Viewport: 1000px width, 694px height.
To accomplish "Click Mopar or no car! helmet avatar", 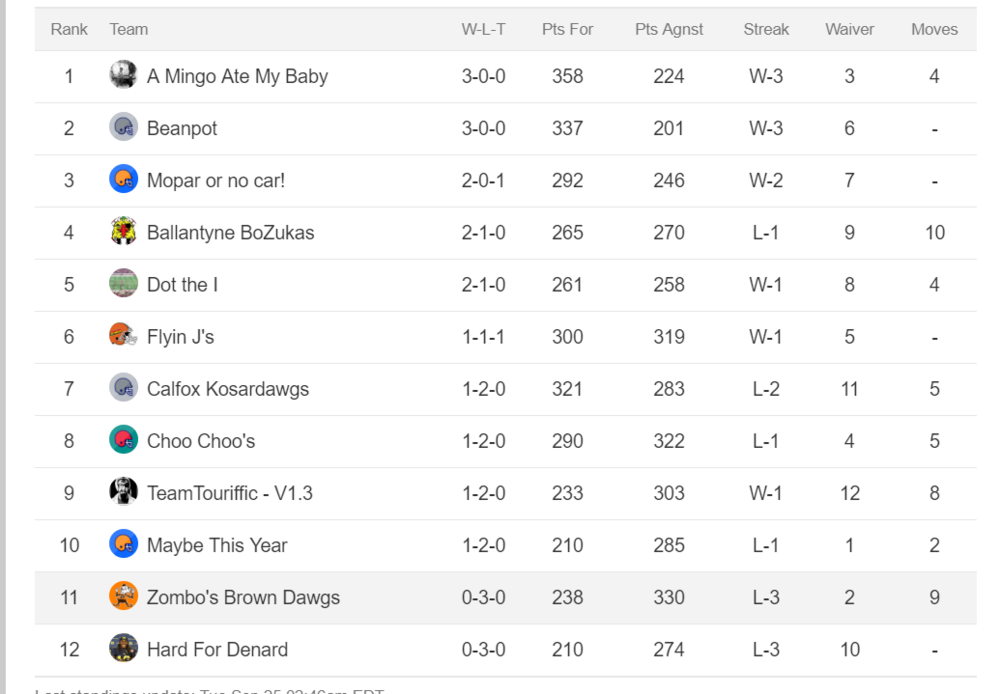I will tap(123, 180).
